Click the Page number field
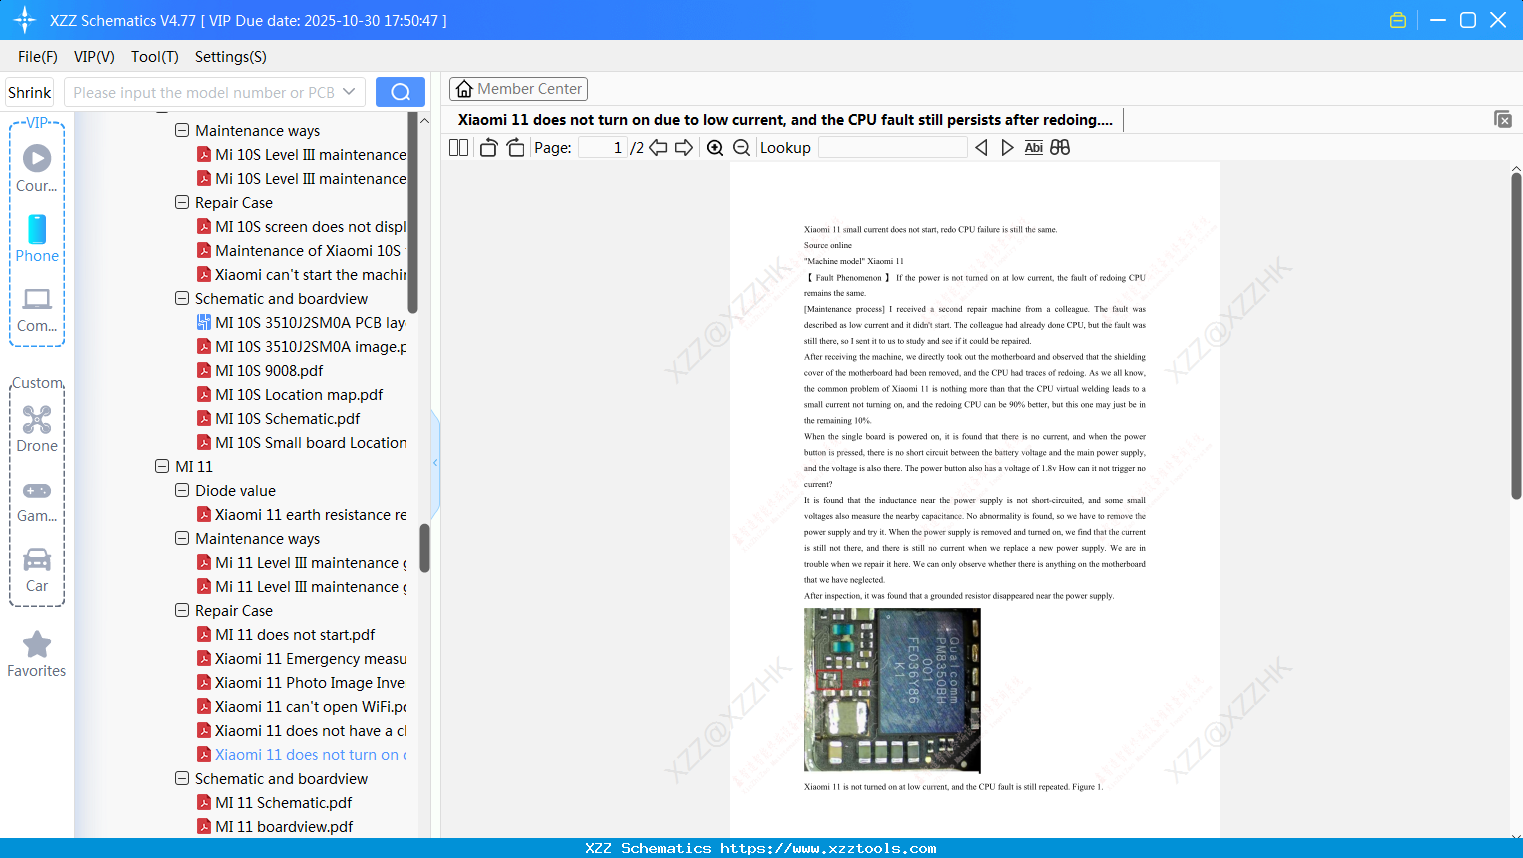The width and height of the screenshot is (1523, 858). point(603,148)
